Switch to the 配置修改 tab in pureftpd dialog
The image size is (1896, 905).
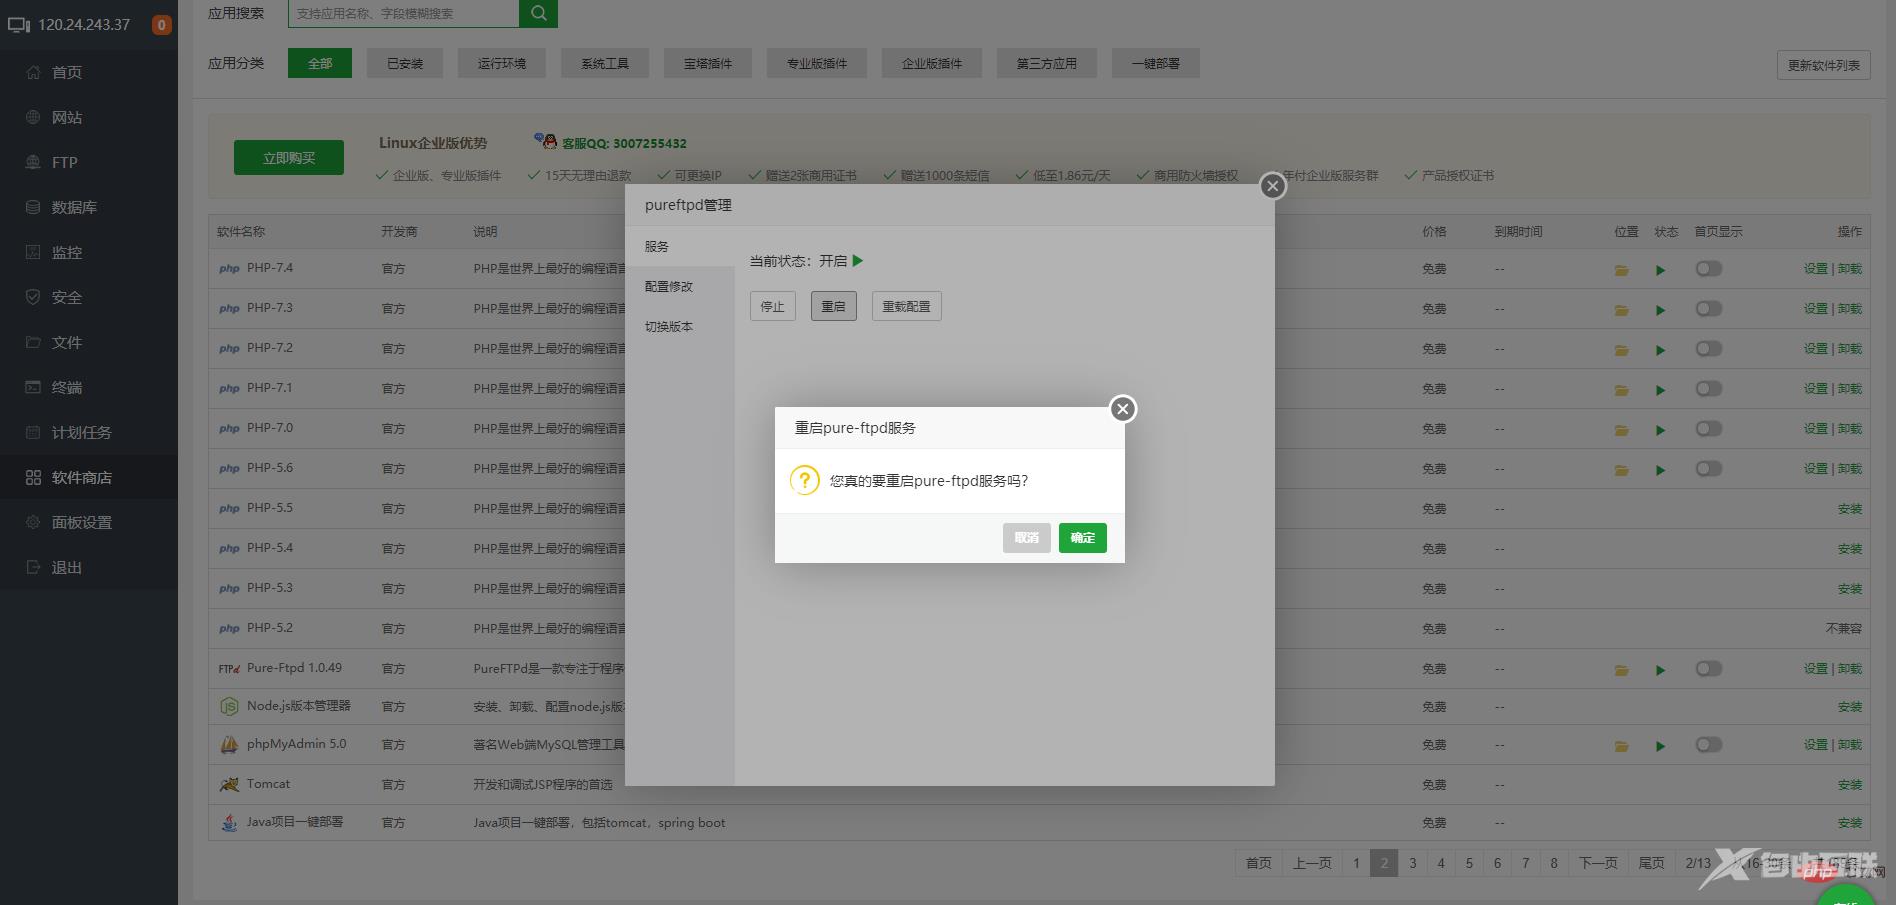pyautogui.click(x=668, y=286)
